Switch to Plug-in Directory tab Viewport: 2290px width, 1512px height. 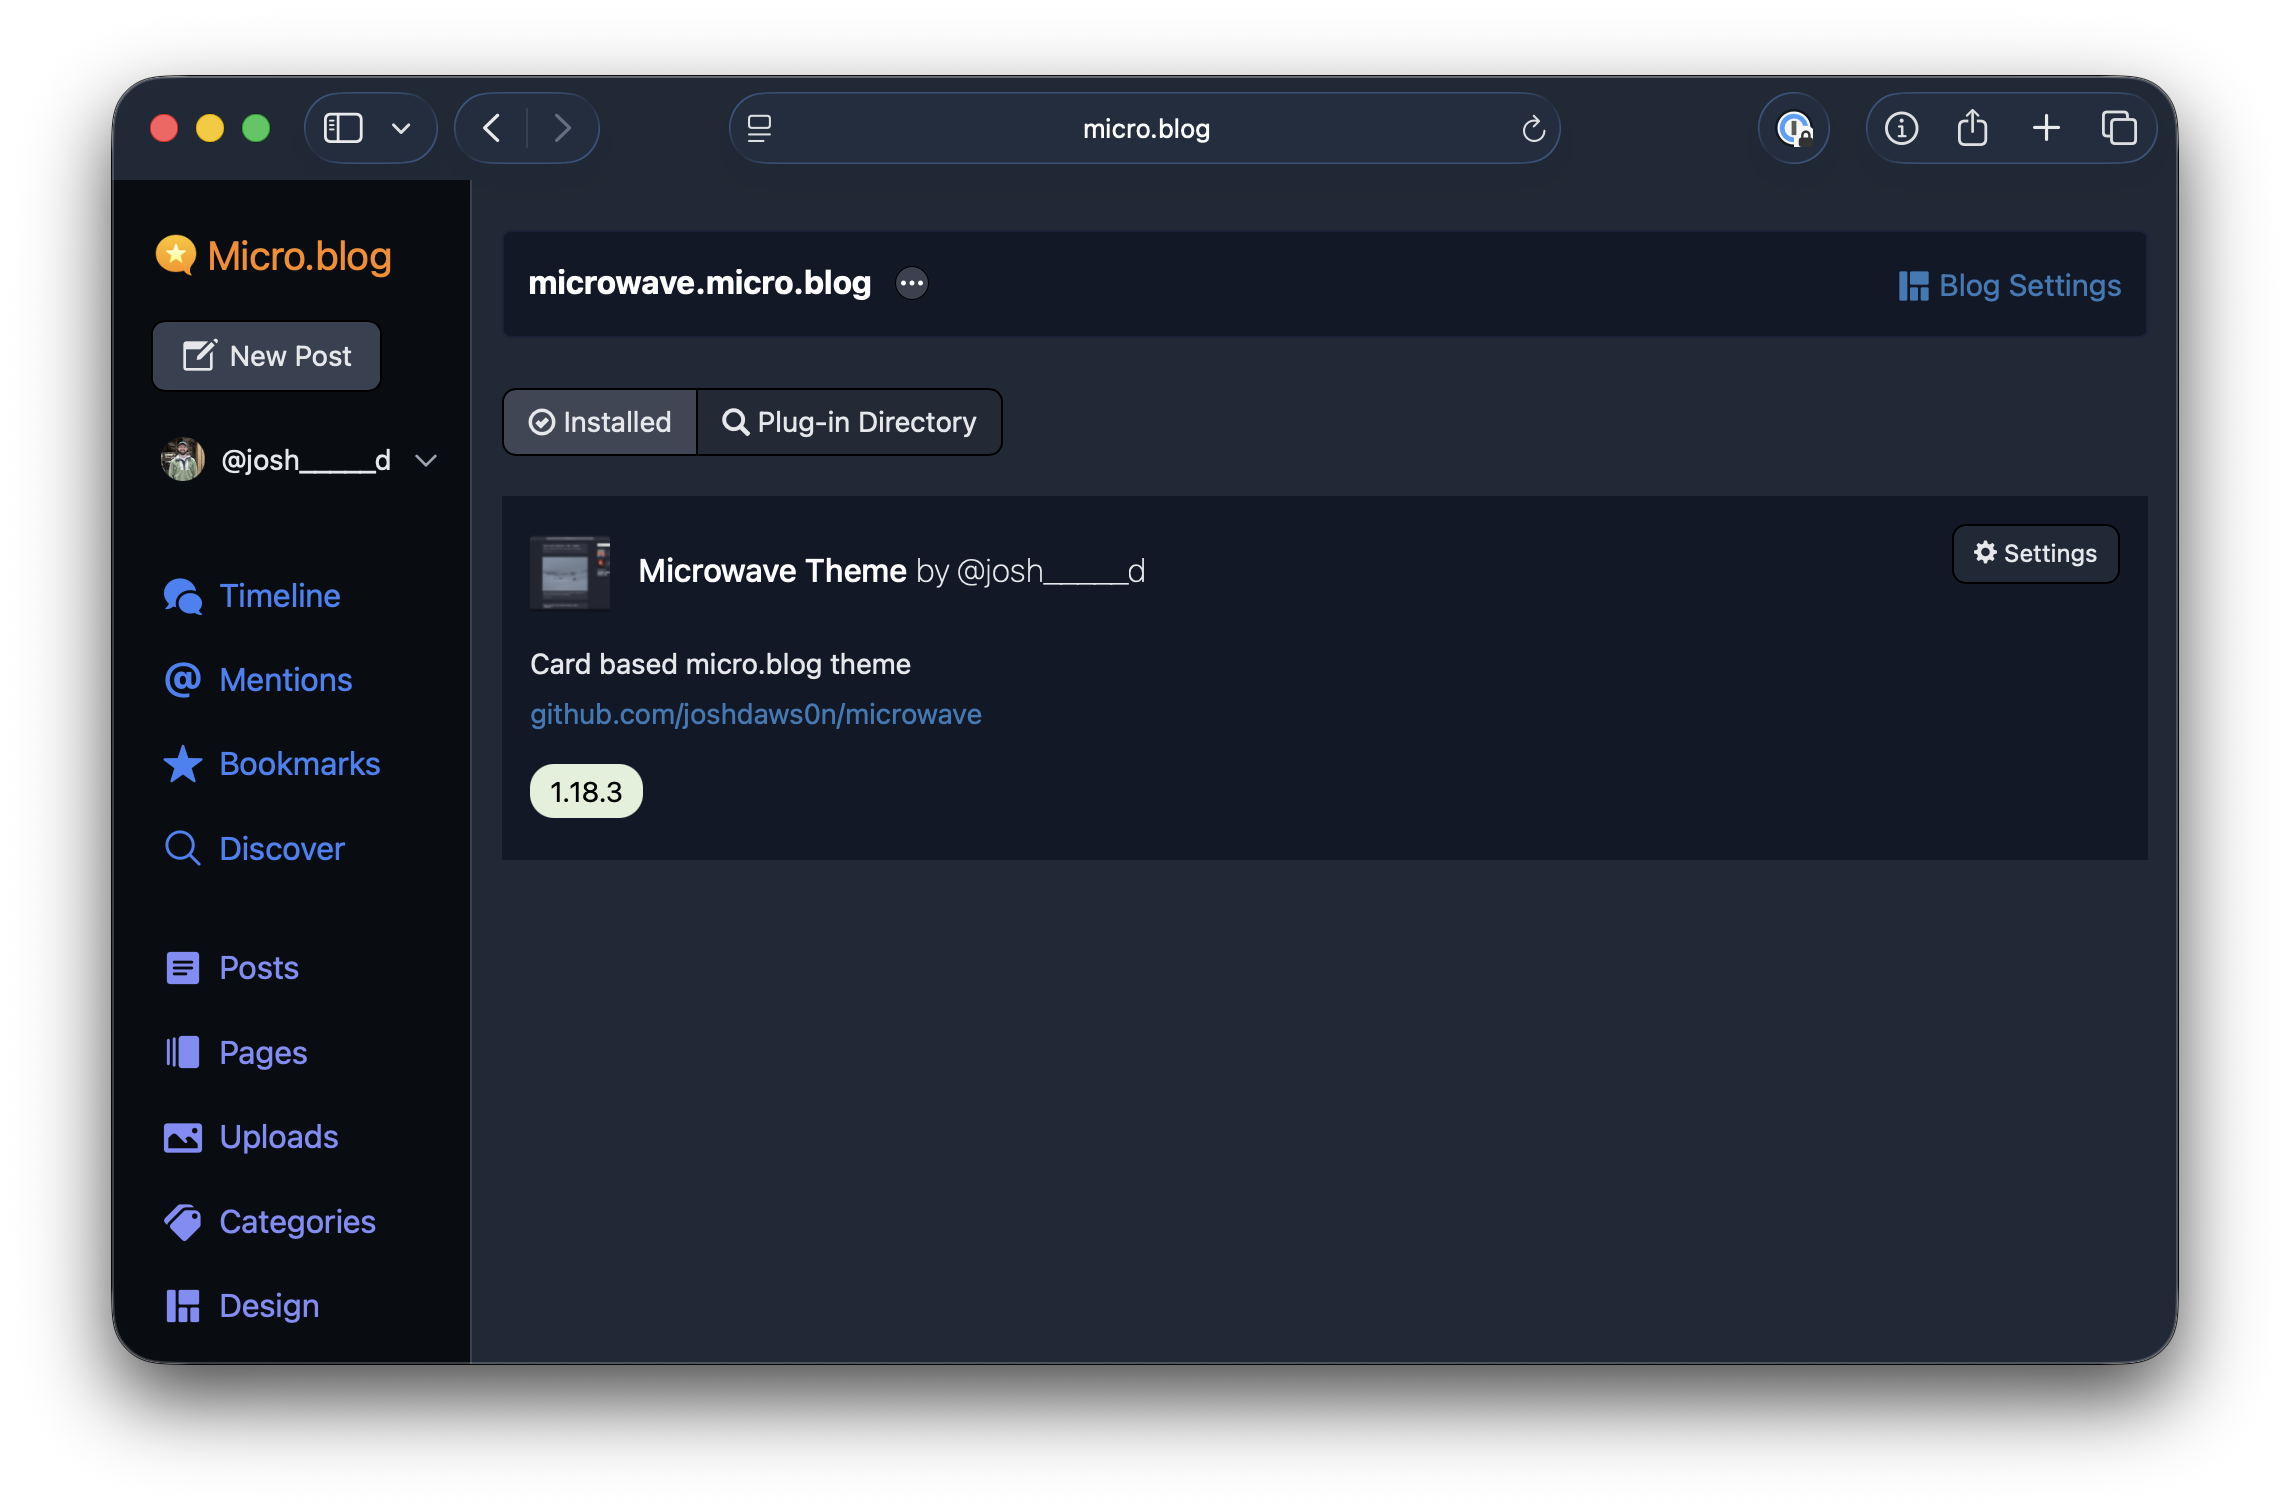click(x=849, y=422)
